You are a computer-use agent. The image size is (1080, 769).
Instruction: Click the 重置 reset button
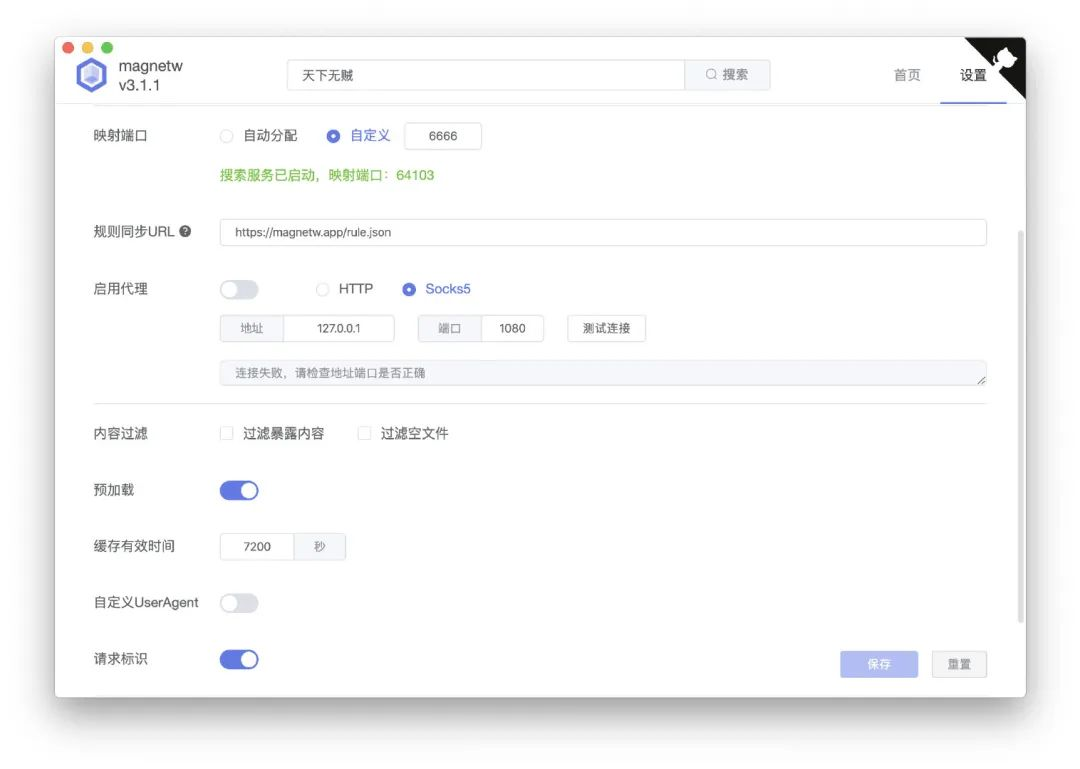(958, 663)
